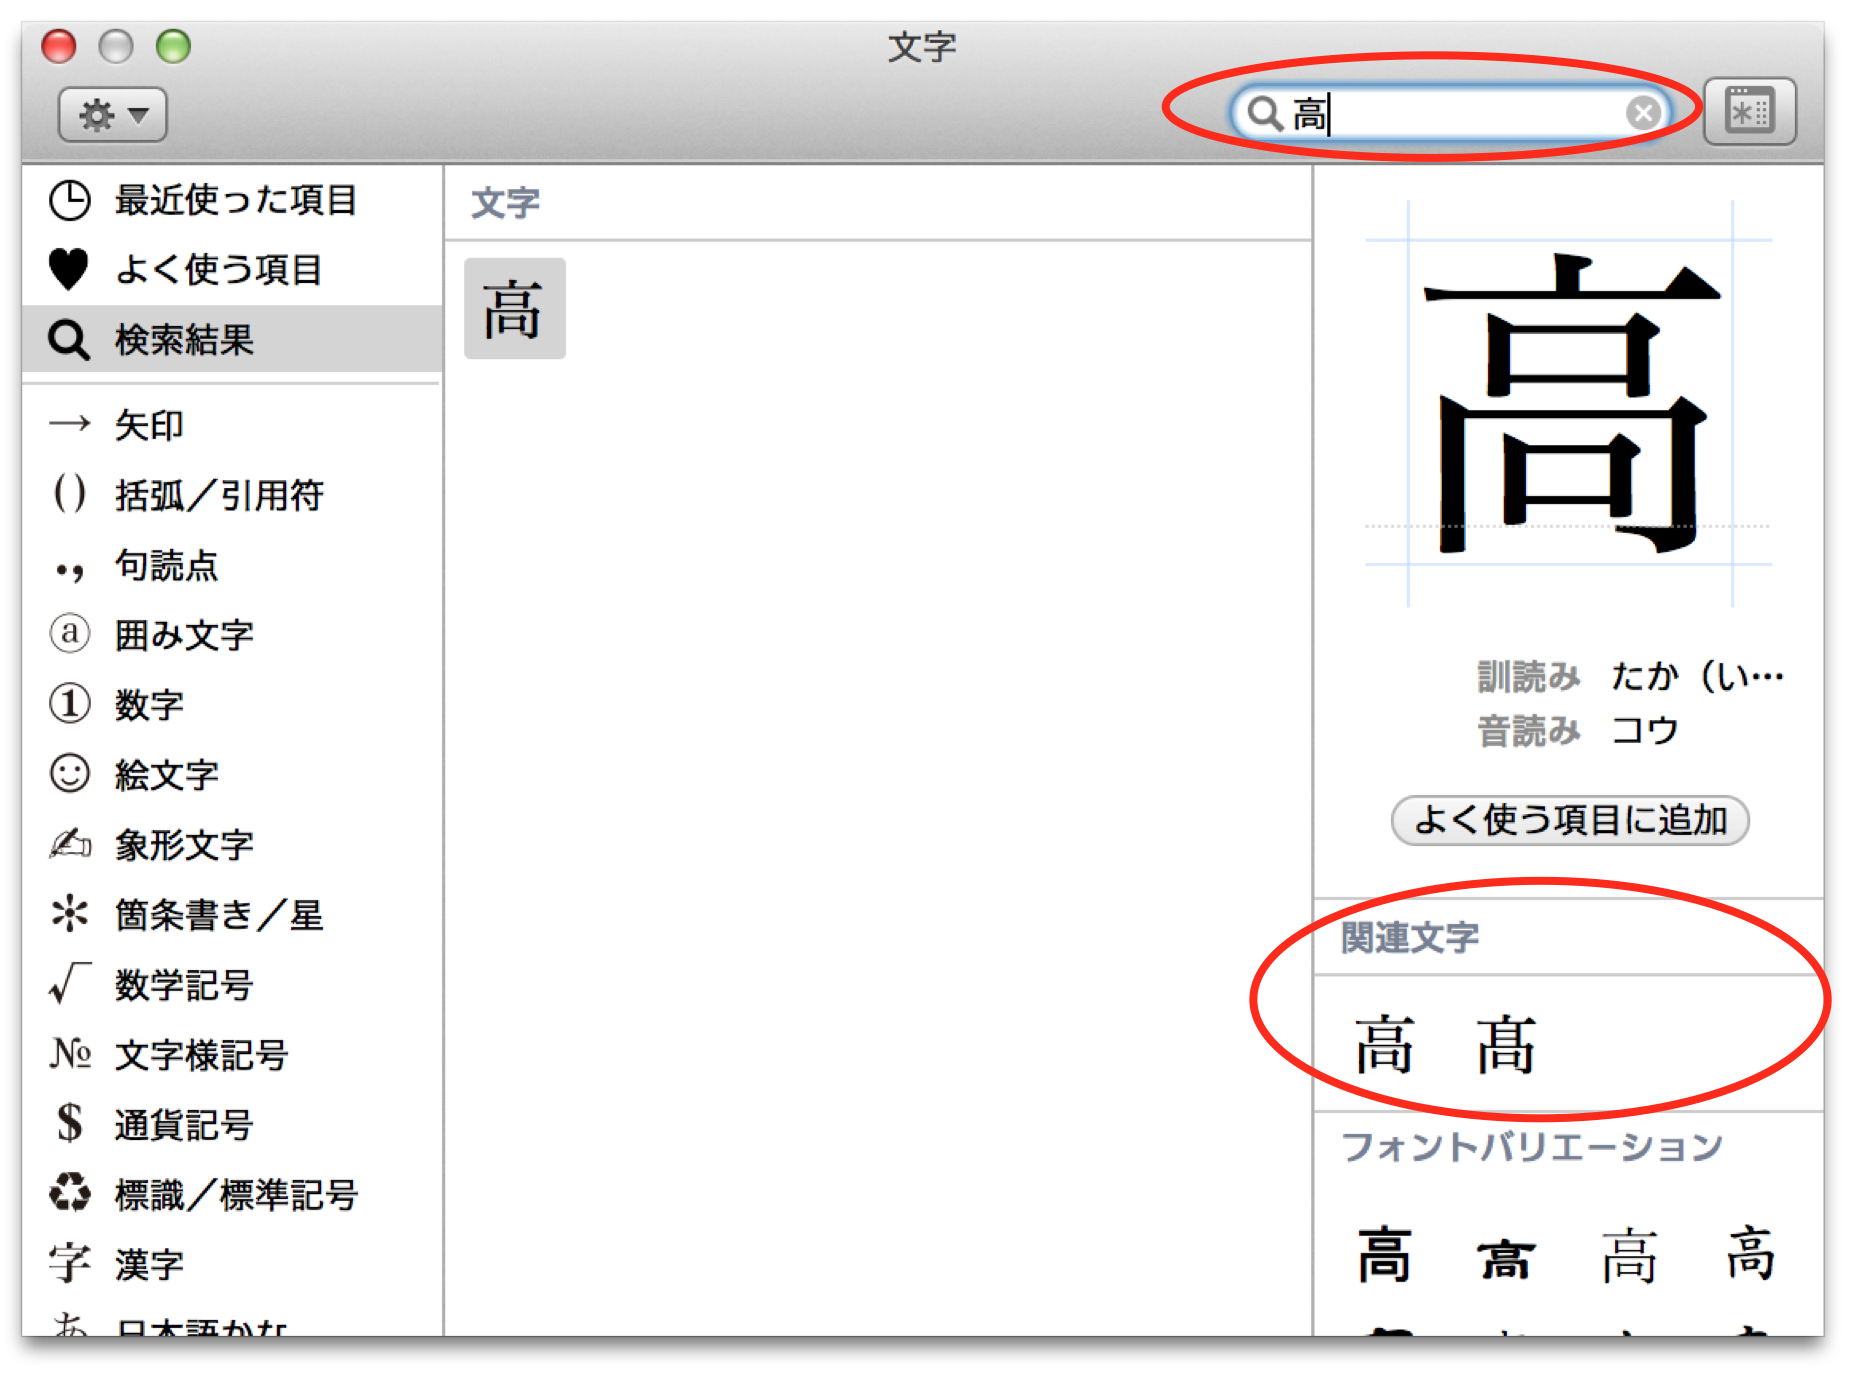Open the 最近使った項目 category label
The height and width of the screenshot is (1376, 1854).
click(236, 200)
